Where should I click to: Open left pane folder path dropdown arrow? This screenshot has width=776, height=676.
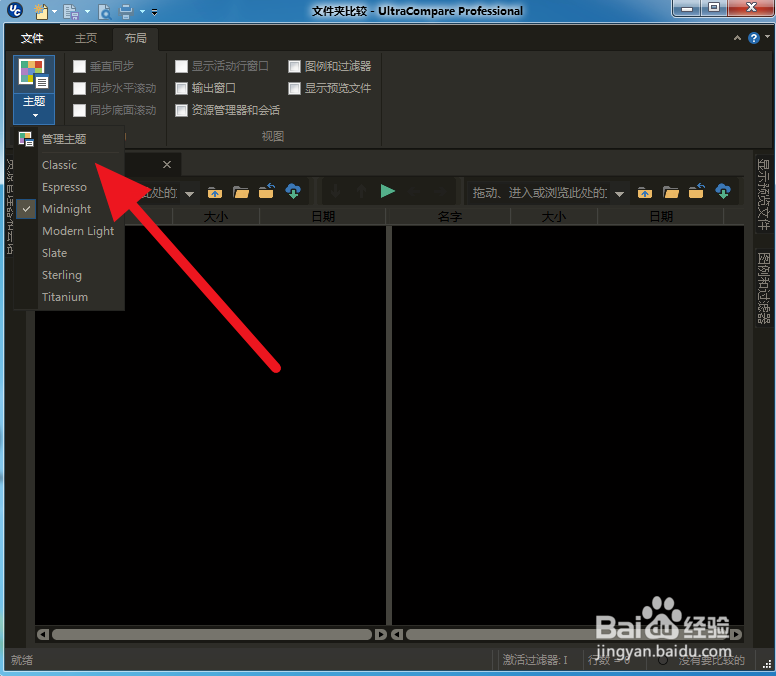click(x=190, y=193)
